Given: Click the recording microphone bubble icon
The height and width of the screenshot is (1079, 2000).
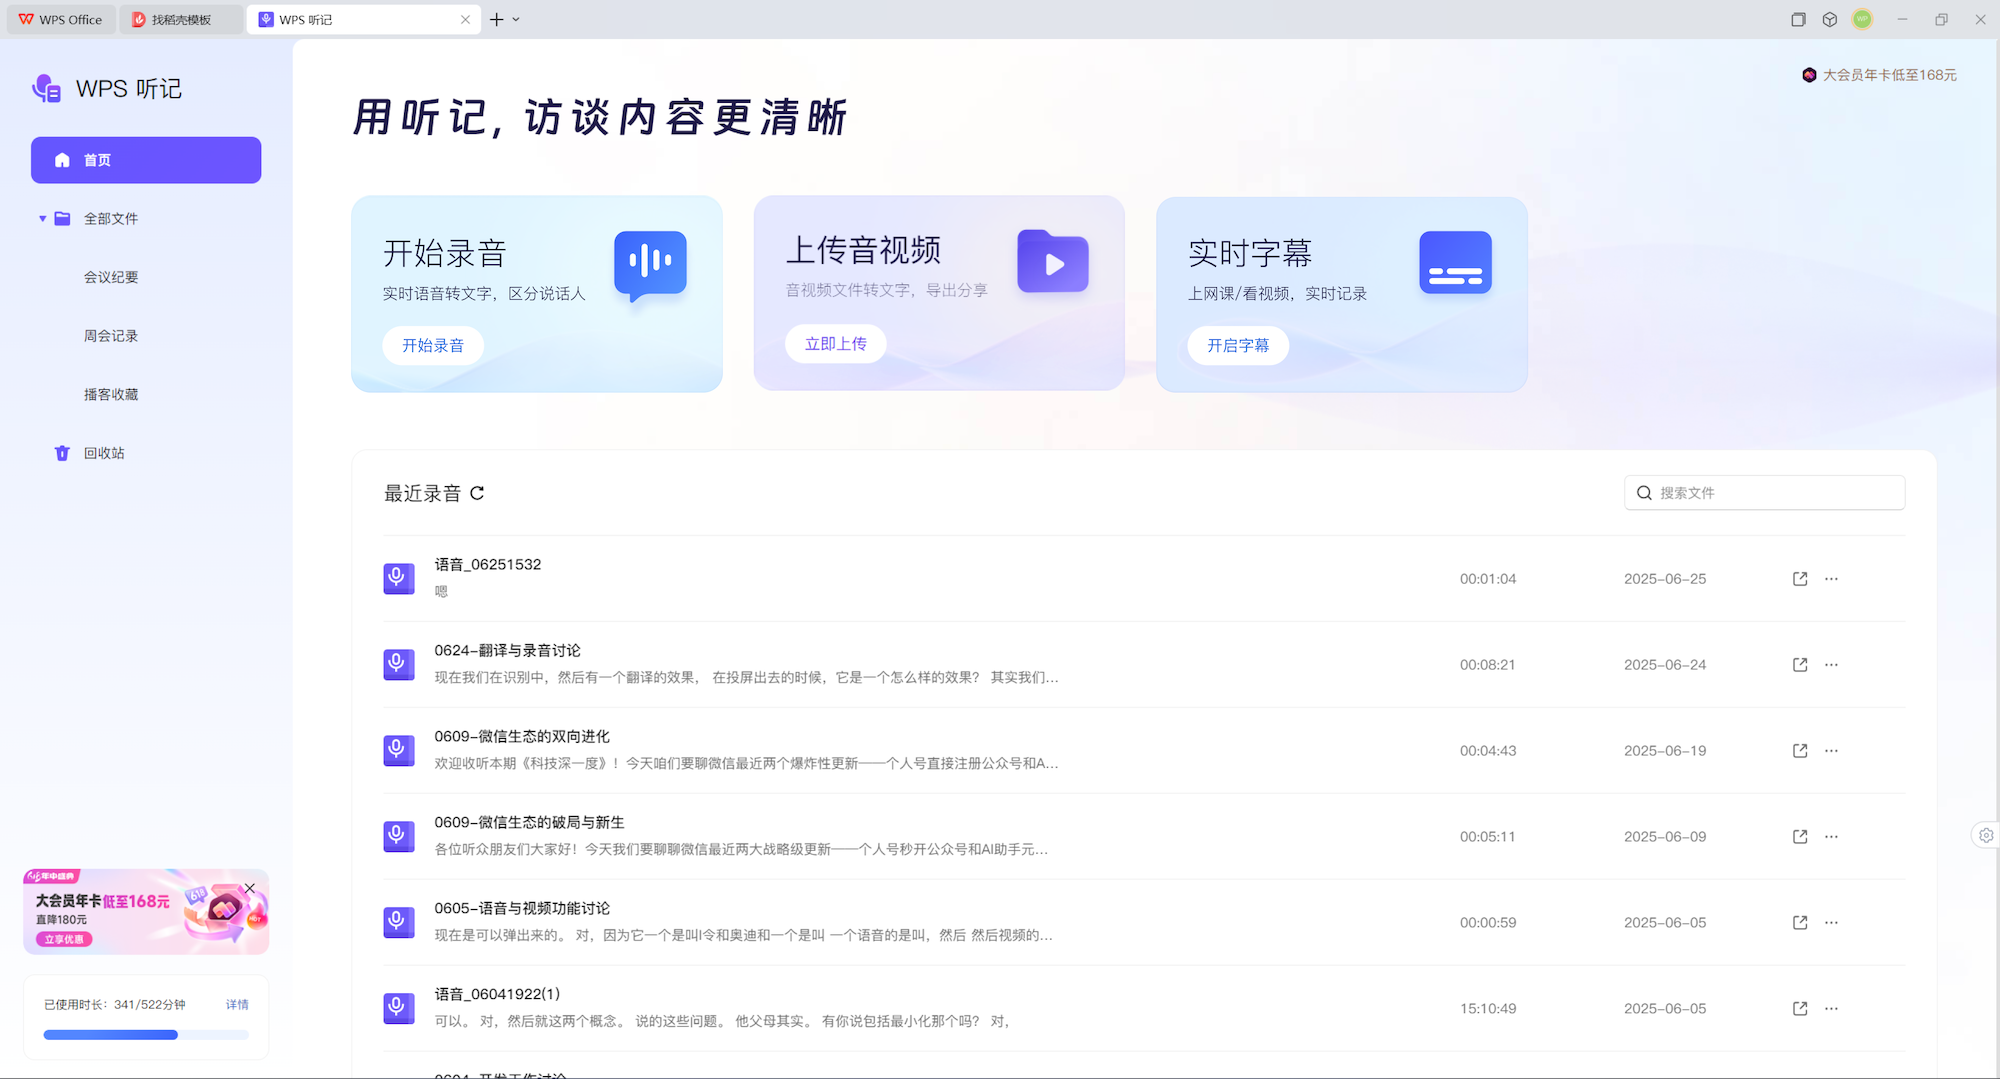Looking at the screenshot, I should (650, 266).
